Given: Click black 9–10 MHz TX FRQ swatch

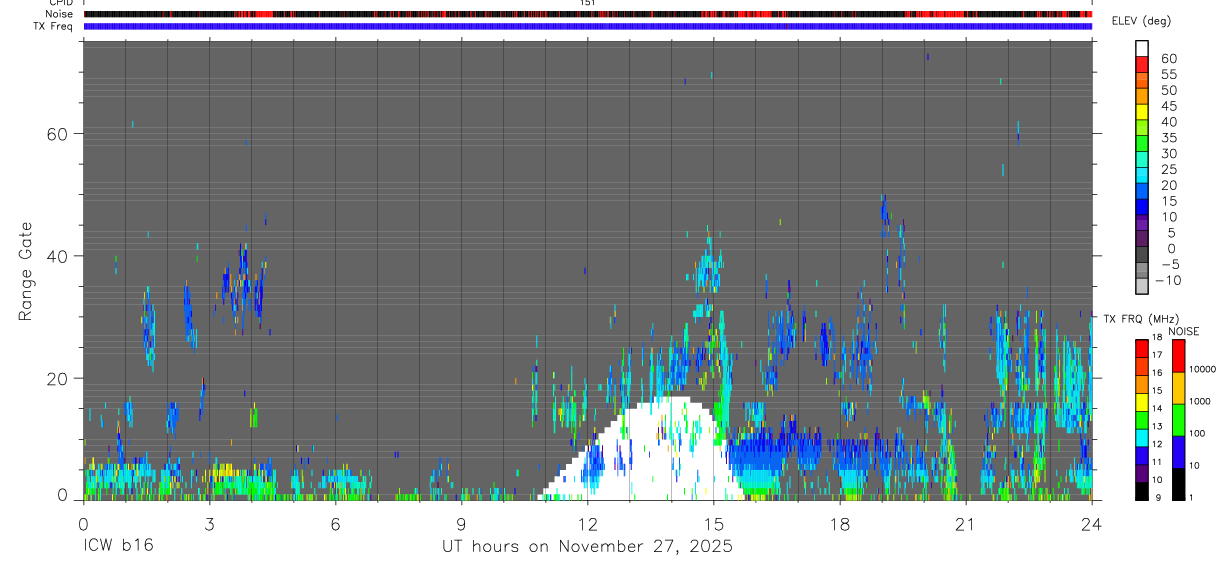Looking at the screenshot, I should pyautogui.click(x=1142, y=491).
